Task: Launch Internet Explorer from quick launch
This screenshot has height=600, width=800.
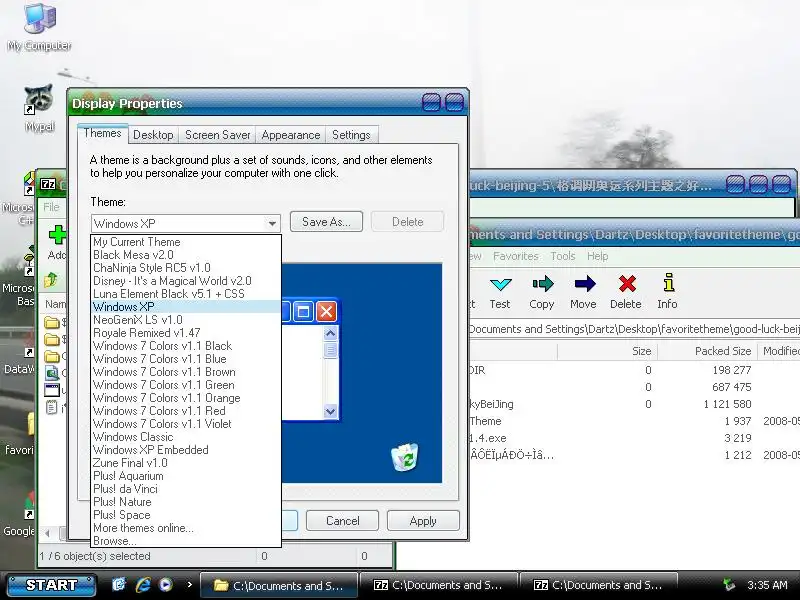Action: click(143, 585)
